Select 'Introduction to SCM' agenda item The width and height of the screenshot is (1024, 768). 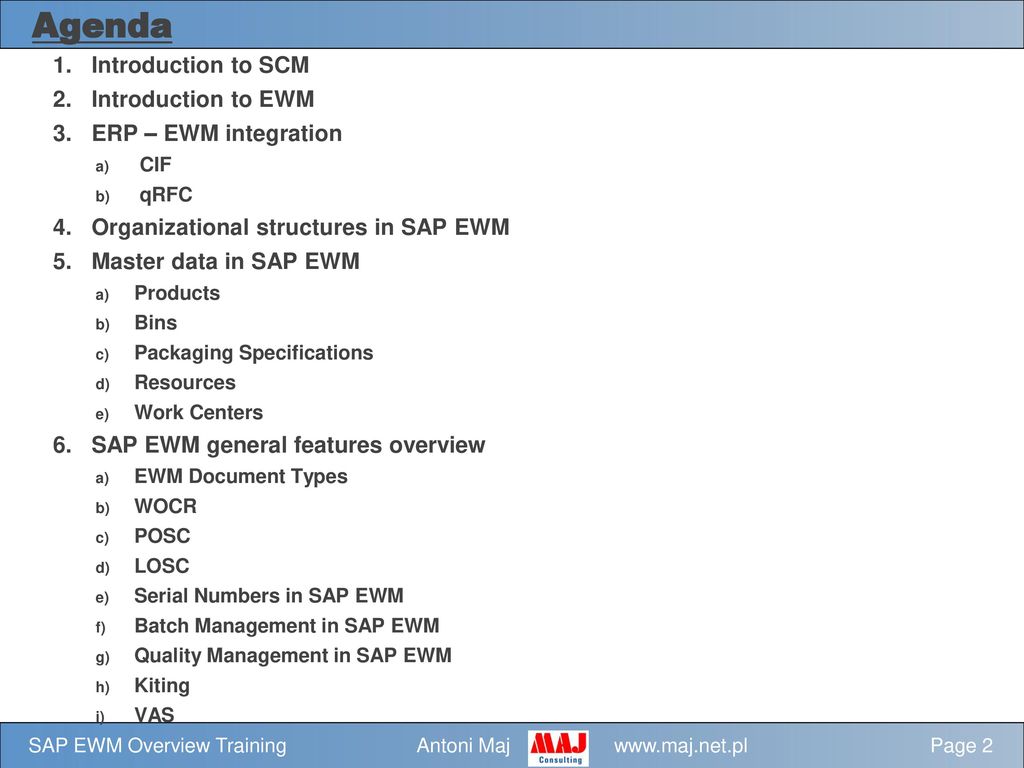tap(200, 65)
